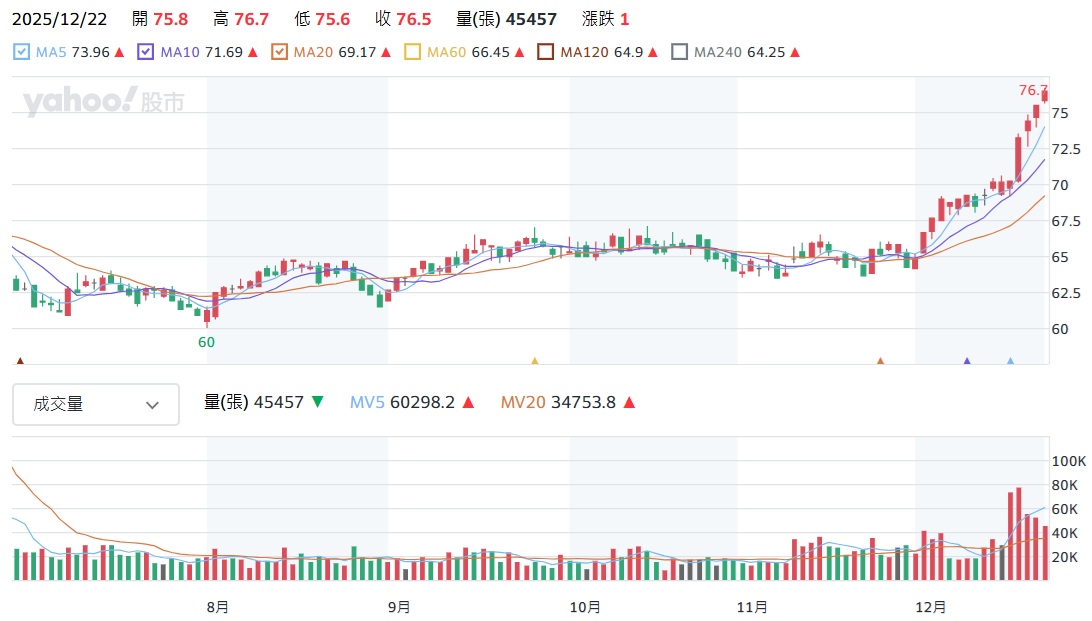The image size is (1092, 621).
Task: Click the 8月 label on the time axis
Action: coord(217,606)
